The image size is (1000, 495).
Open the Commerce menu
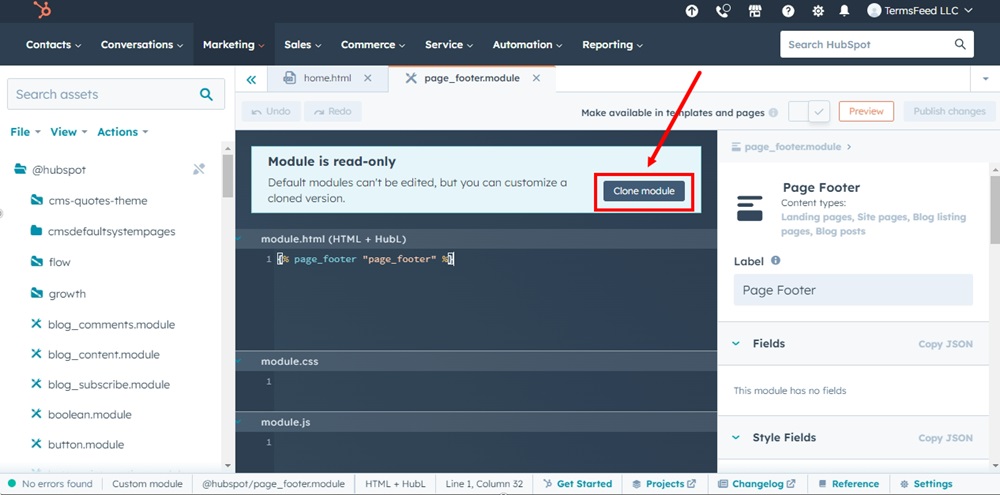(373, 45)
